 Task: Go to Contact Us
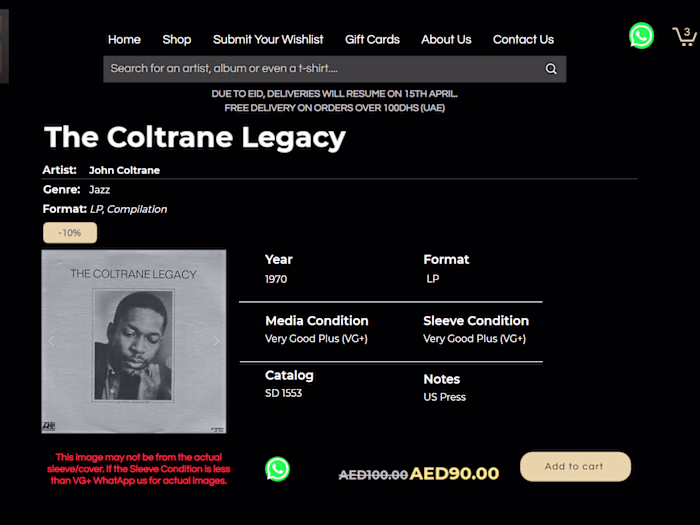click(523, 39)
